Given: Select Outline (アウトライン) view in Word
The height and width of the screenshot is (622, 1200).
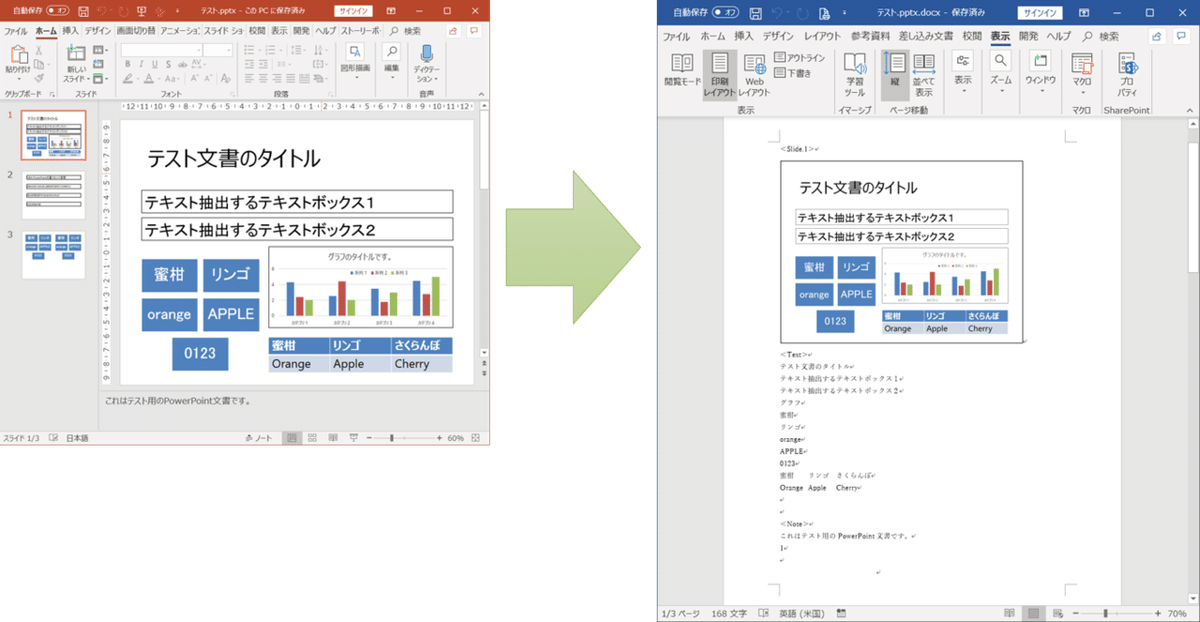Looking at the screenshot, I should point(799,58).
